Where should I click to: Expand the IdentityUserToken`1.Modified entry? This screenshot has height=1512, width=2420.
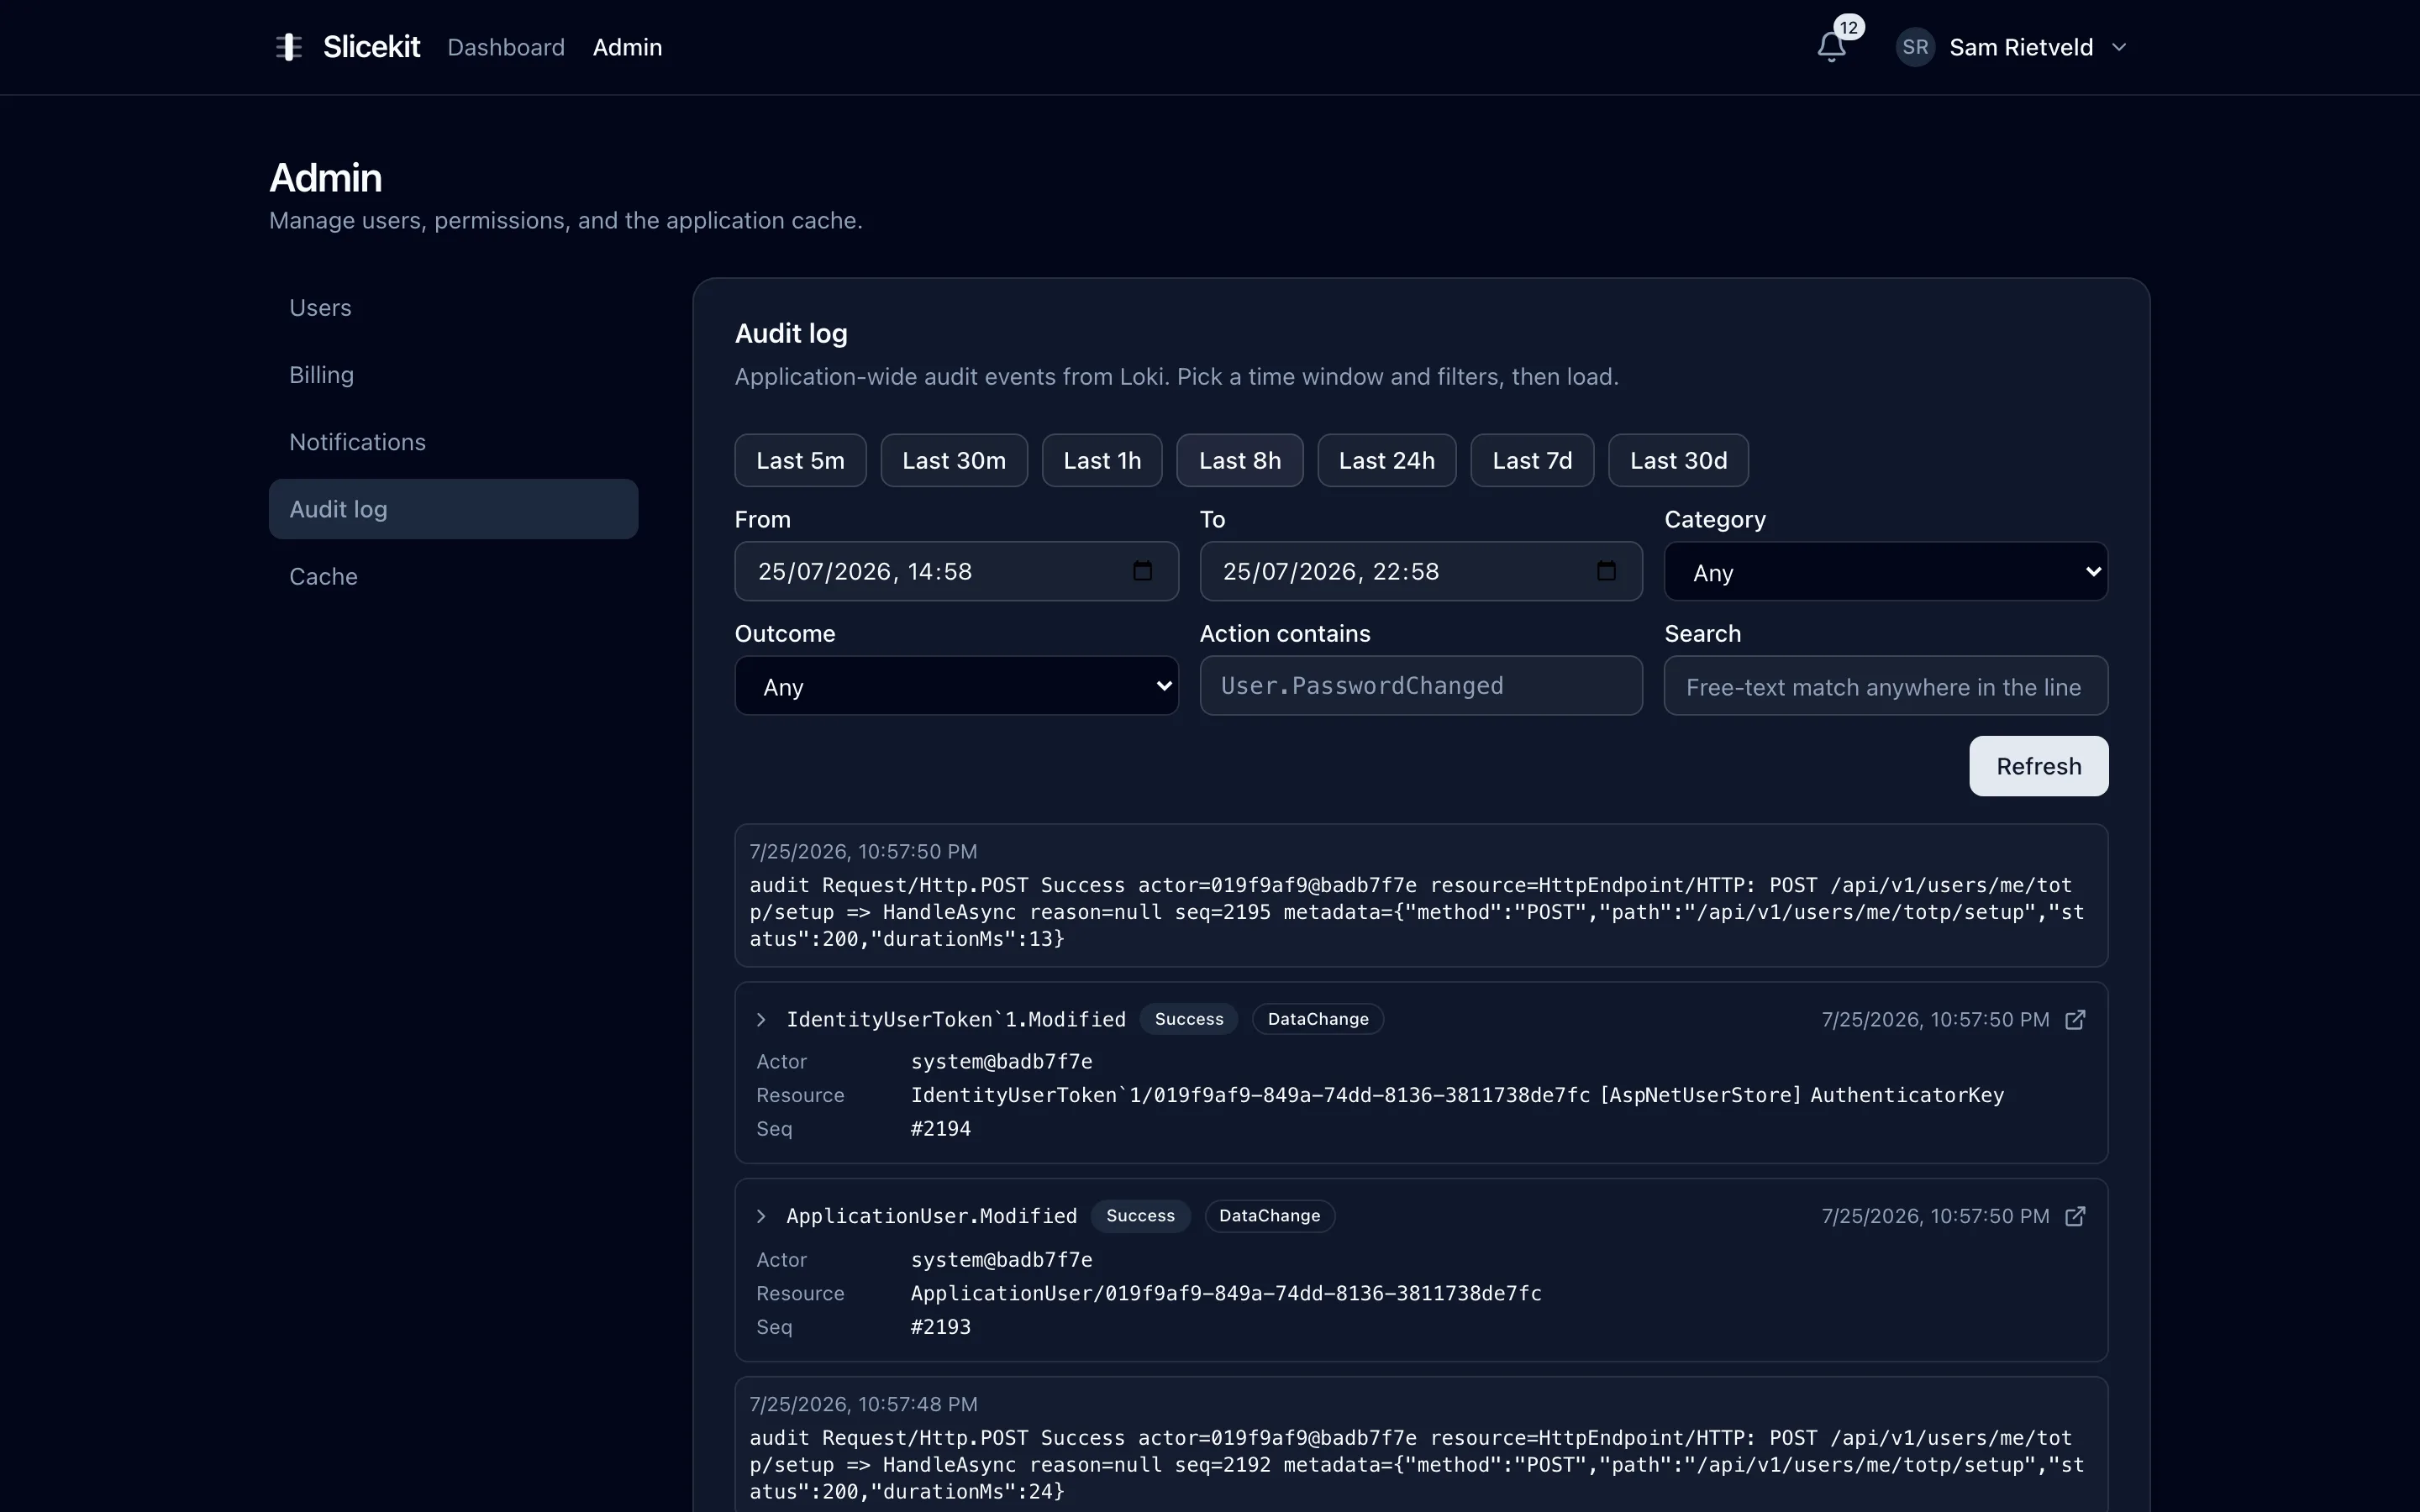(x=761, y=1019)
